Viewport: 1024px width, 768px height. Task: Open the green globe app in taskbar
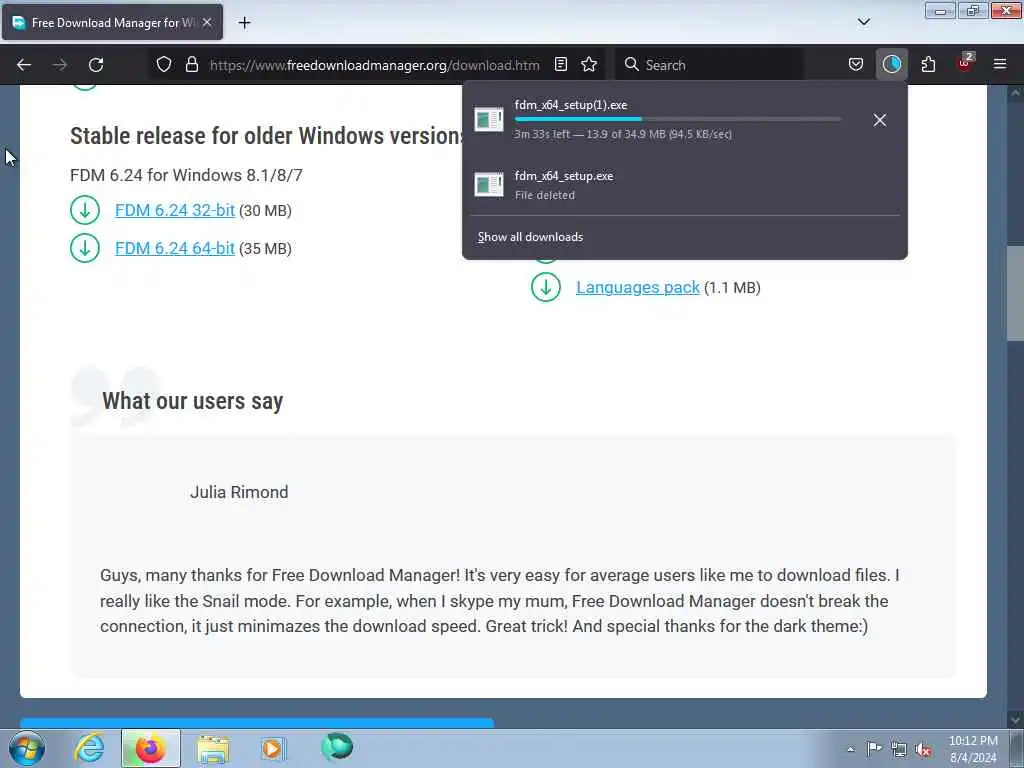(x=337, y=746)
